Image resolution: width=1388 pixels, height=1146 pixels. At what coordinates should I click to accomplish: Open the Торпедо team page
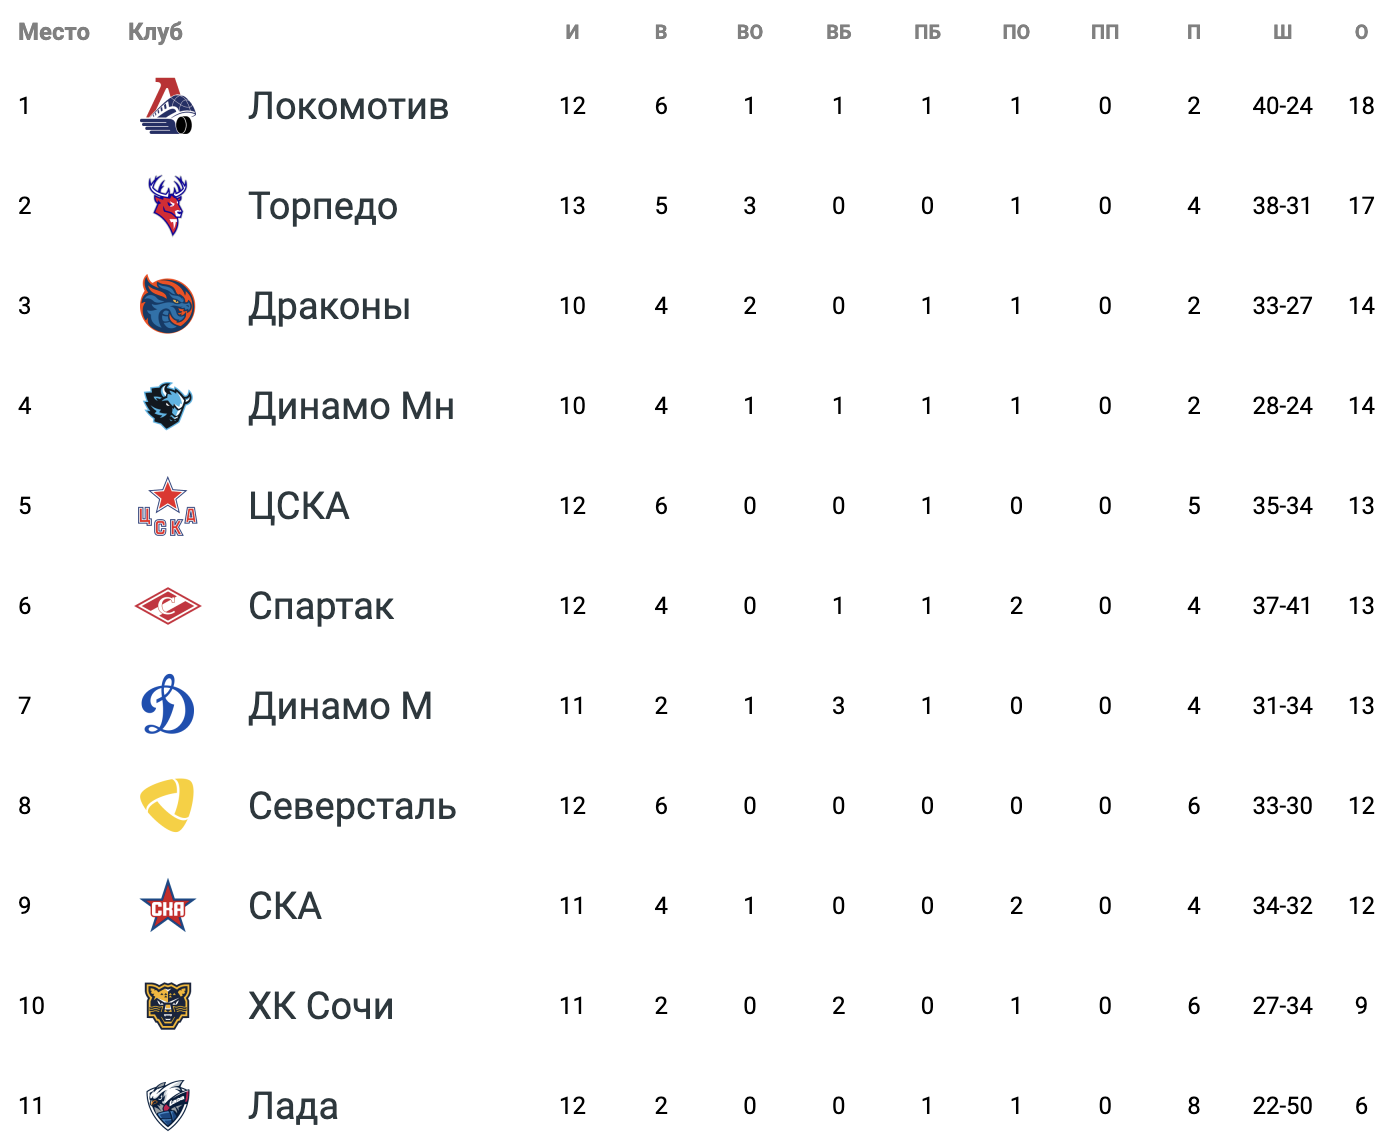pos(323,206)
